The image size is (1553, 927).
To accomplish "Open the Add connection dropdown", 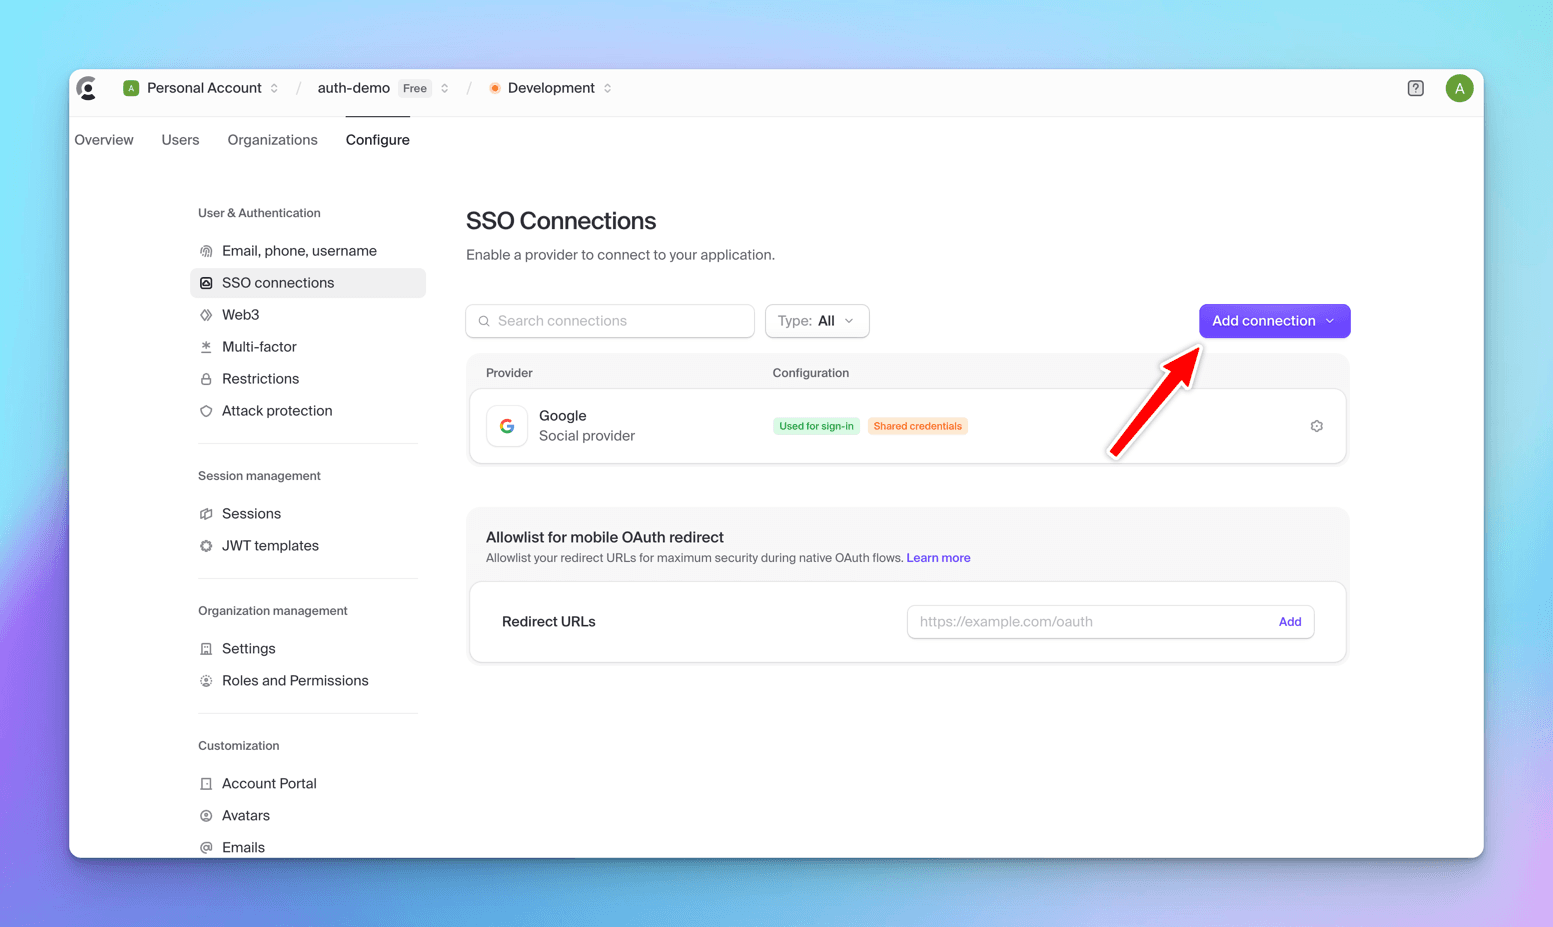I will pyautogui.click(x=1274, y=321).
